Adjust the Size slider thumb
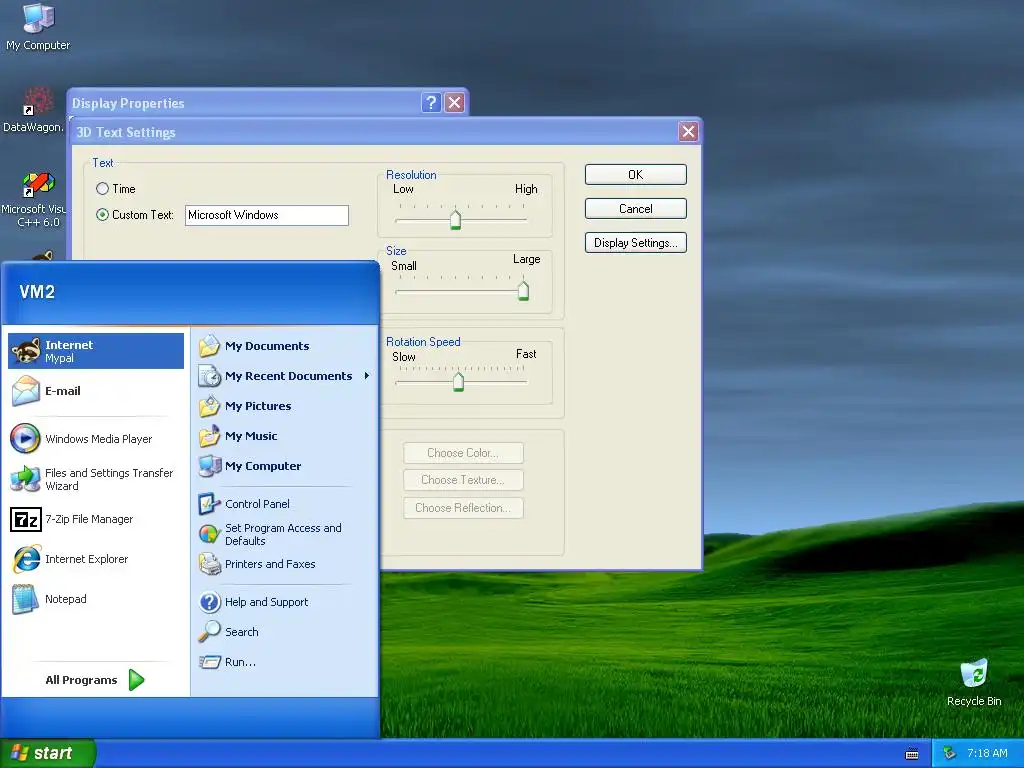Viewport: 1024px width, 768px height. click(523, 290)
